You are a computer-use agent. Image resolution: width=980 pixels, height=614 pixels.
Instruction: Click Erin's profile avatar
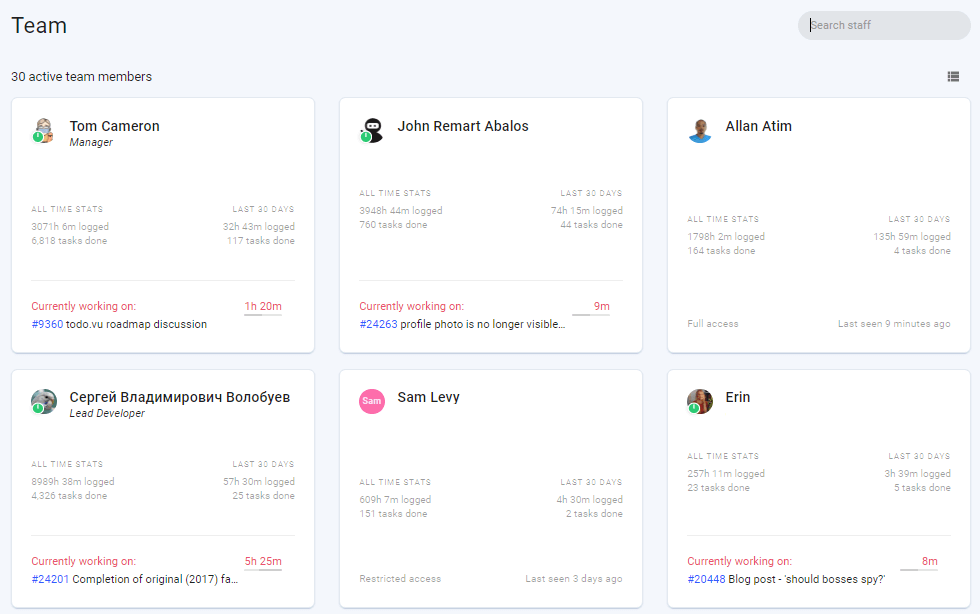click(x=699, y=401)
